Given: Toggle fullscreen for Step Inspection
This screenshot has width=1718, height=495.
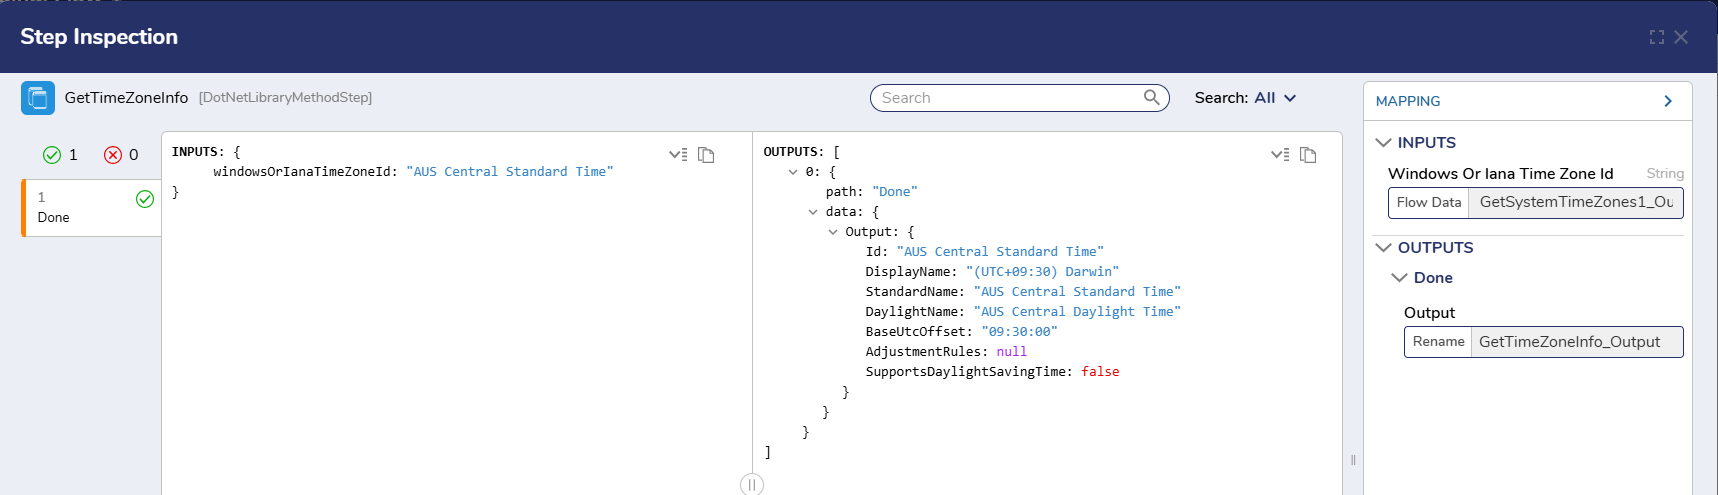Looking at the screenshot, I should point(1657,37).
